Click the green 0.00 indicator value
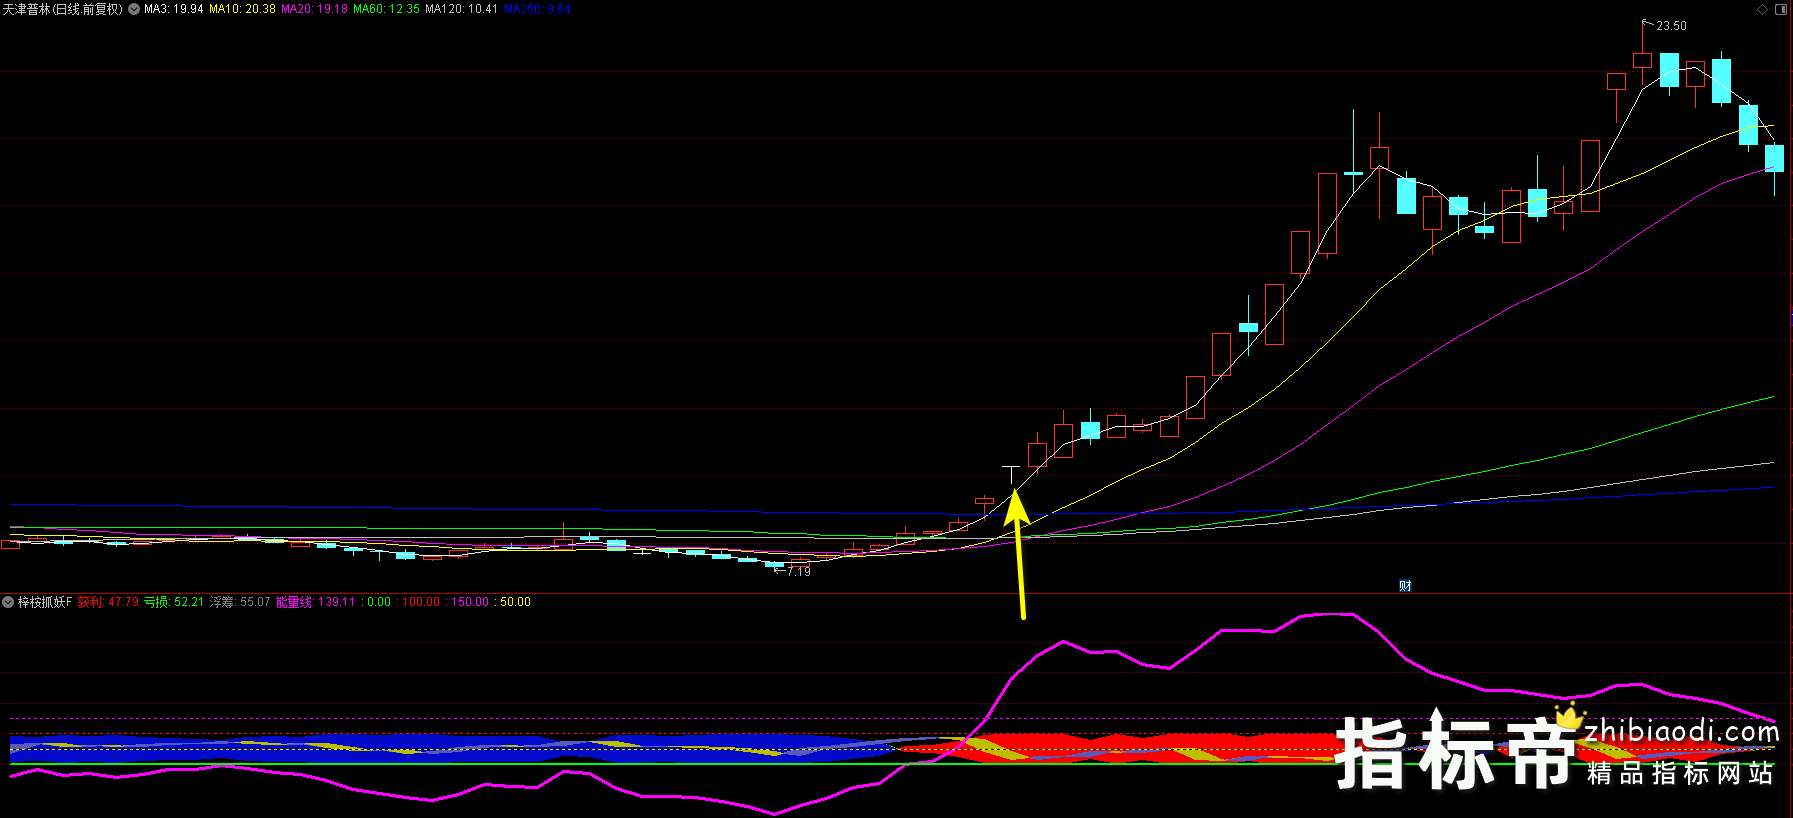The width and height of the screenshot is (1793, 818). point(379,602)
